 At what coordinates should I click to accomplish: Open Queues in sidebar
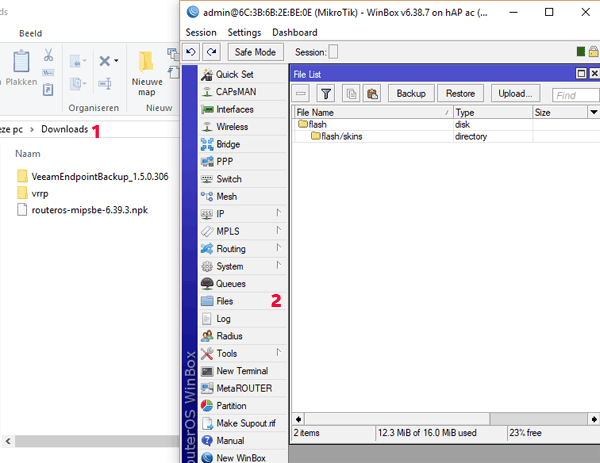(243, 284)
